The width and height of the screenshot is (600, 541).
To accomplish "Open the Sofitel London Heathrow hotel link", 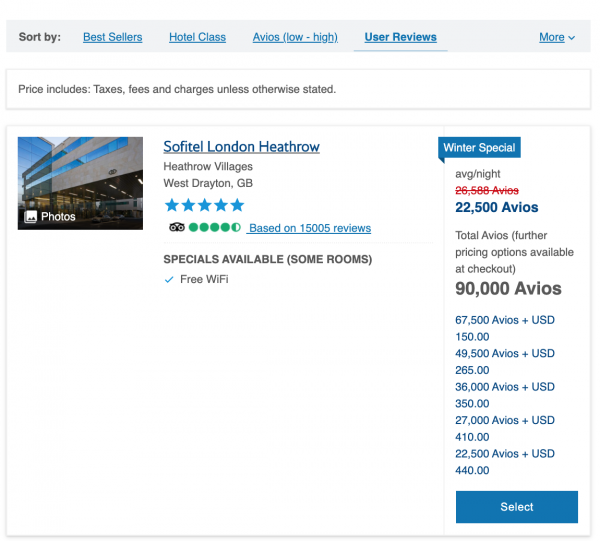I will pyautogui.click(x=241, y=147).
